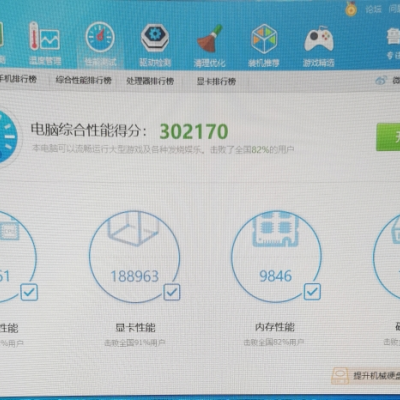Screen dimensions: 400x400
Task: Click the hard drive icon beside 提升机械硬盘
Action: click(x=340, y=376)
